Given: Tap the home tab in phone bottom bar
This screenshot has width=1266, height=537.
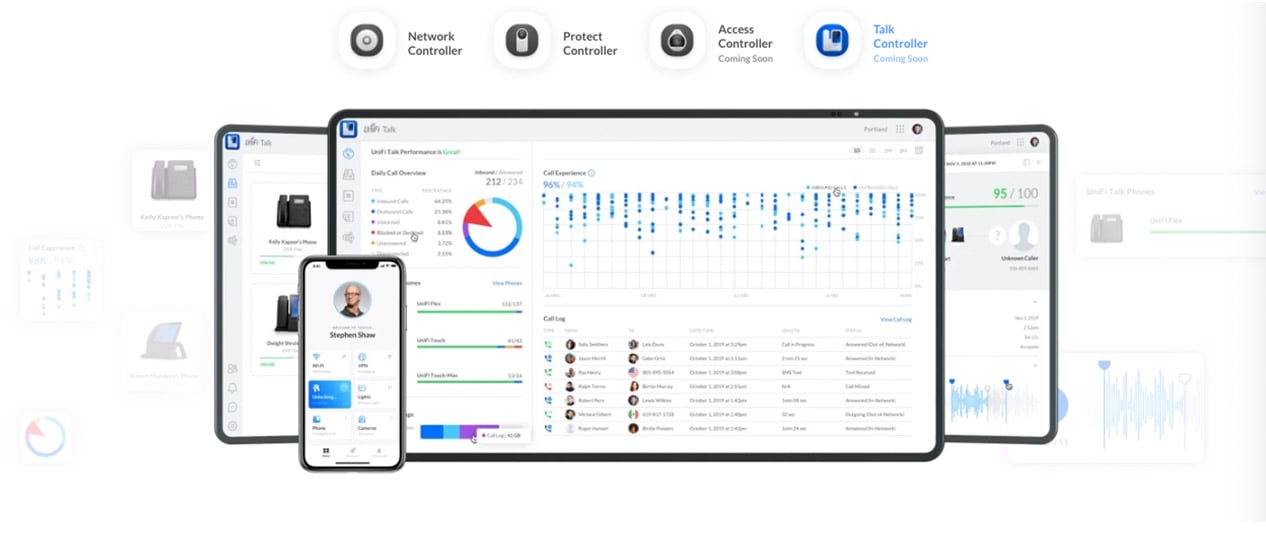Looking at the screenshot, I should click(x=325, y=452).
